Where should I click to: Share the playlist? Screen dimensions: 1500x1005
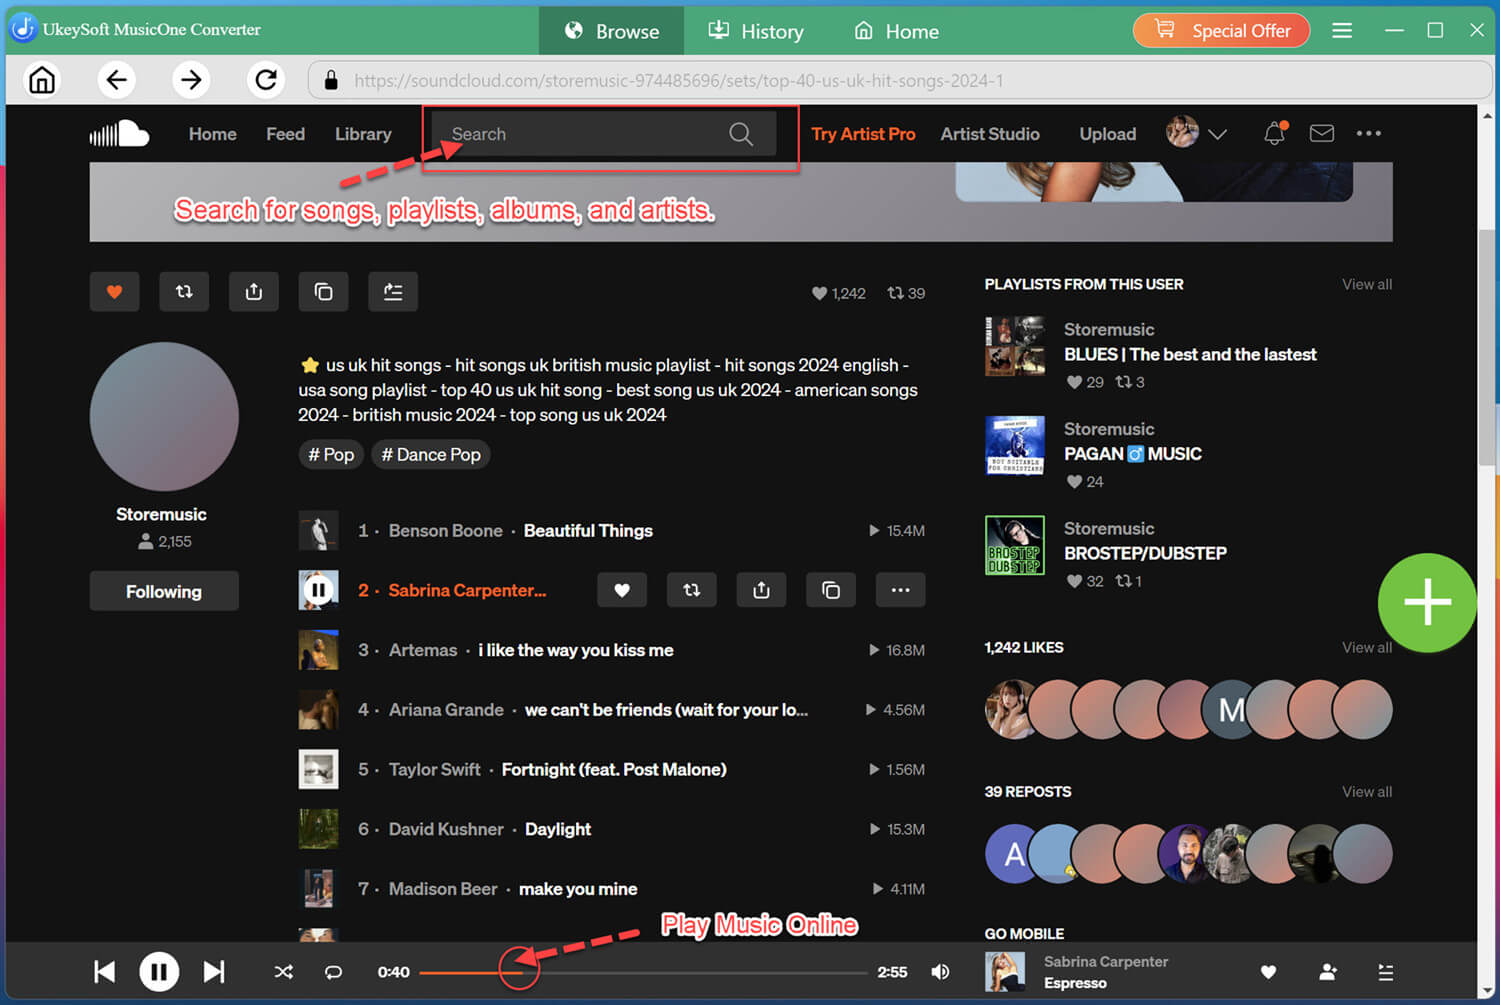click(x=254, y=292)
